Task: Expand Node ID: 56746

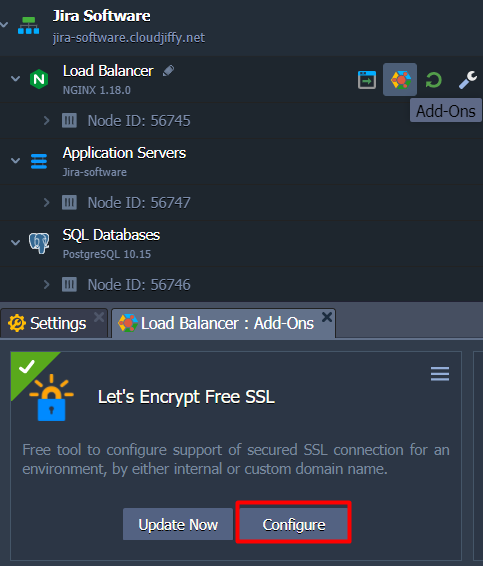Action: [46, 284]
